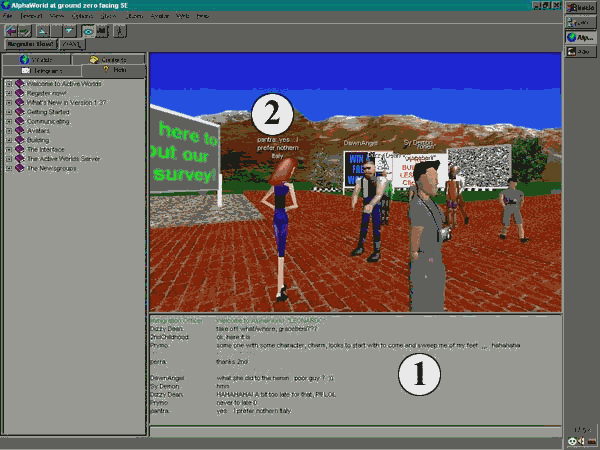Expand the Getting Started help topic
600x450 pixels.
point(9,111)
